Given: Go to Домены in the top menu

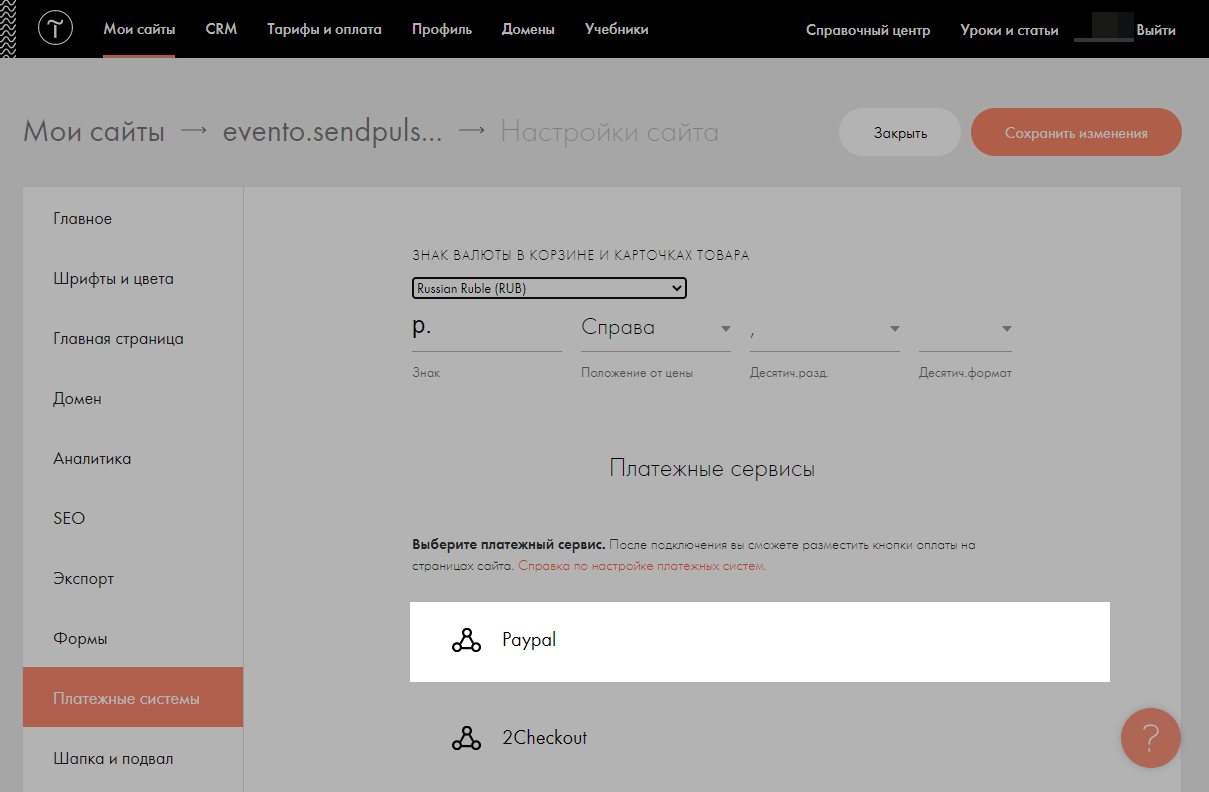Looking at the screenshot, I should tap(528, 29).
